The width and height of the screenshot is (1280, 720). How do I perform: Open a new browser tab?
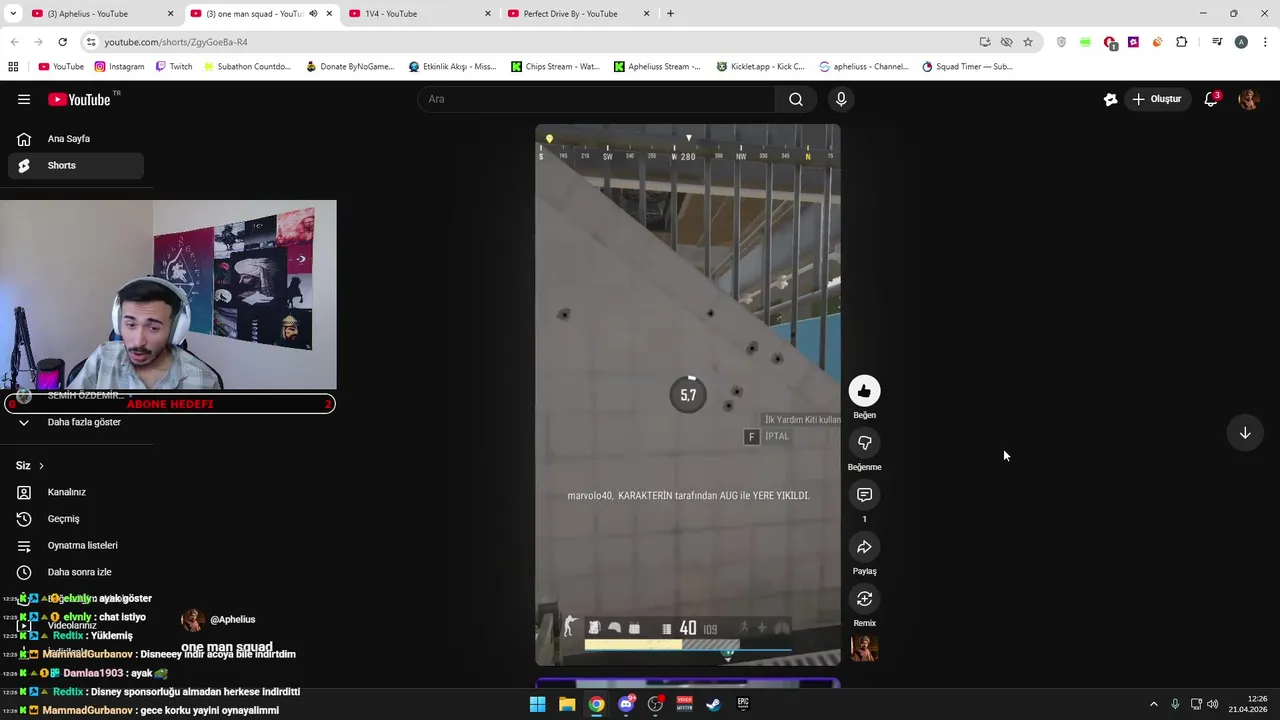(670, 14)
